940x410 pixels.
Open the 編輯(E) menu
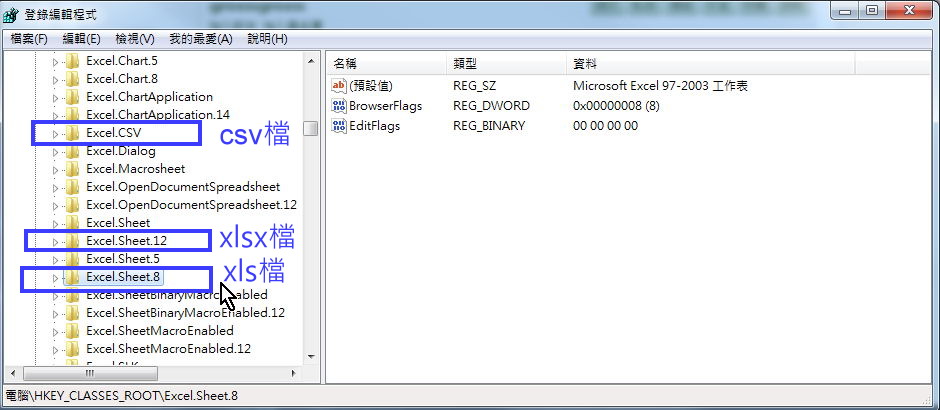[81, 39]
